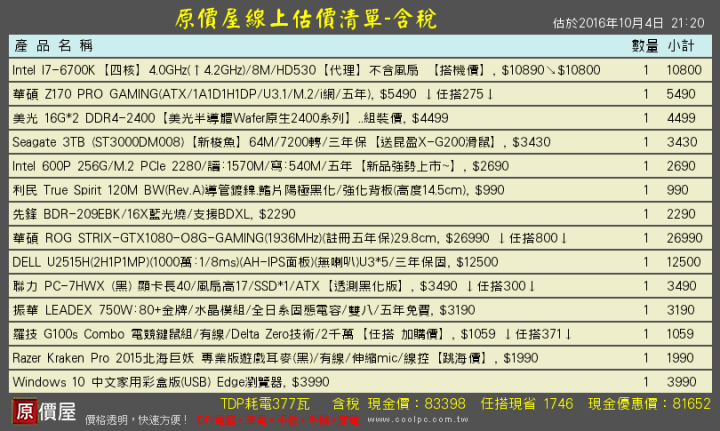
Task: Select the Seagate 3TB ST3000DM008 hard drive row
Action: click(360, 142)
